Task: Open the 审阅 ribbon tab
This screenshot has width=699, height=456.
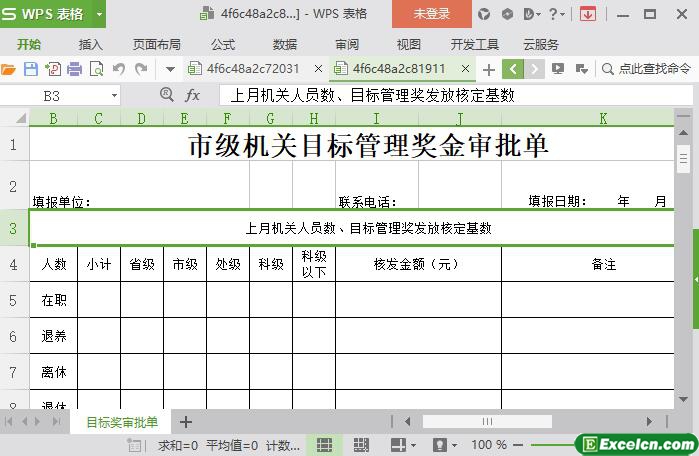Action: 347,45
